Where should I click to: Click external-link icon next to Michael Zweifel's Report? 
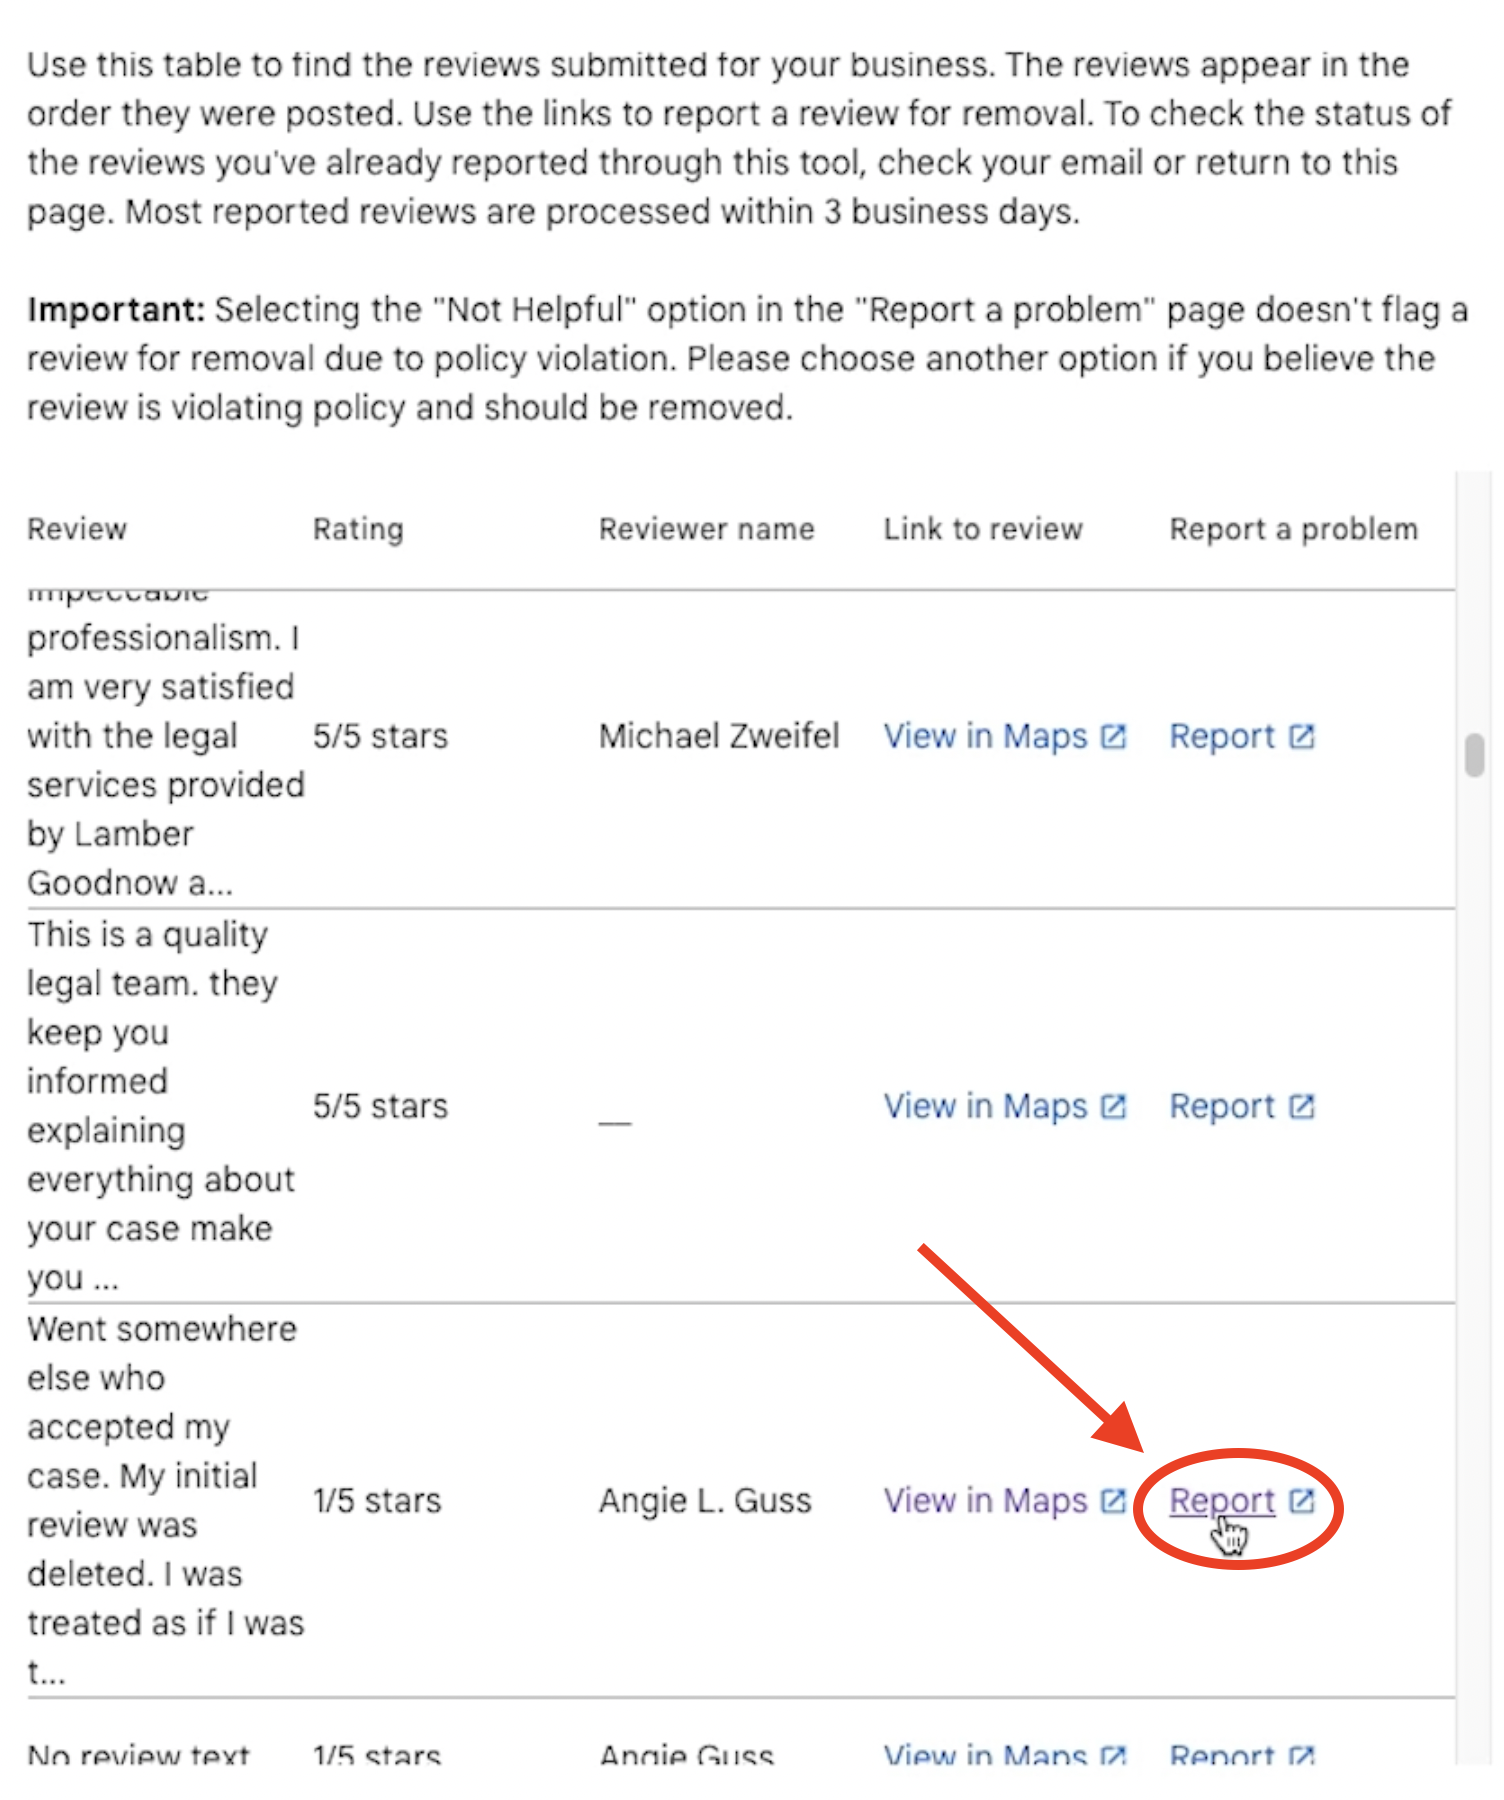pos(1301,737)
